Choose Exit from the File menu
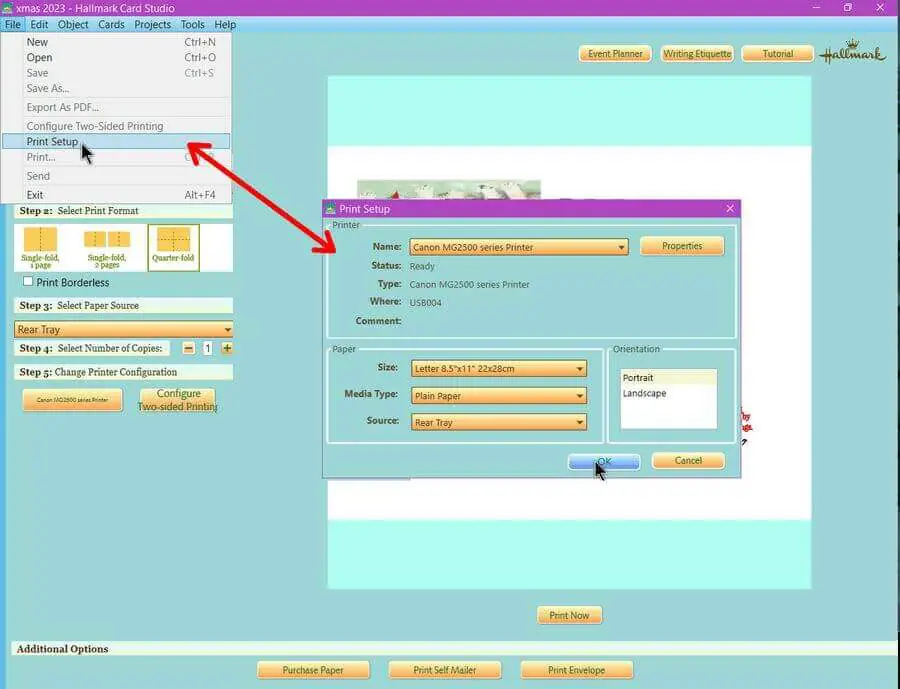This screenshot has height=689, width=900. pos(116,195)
